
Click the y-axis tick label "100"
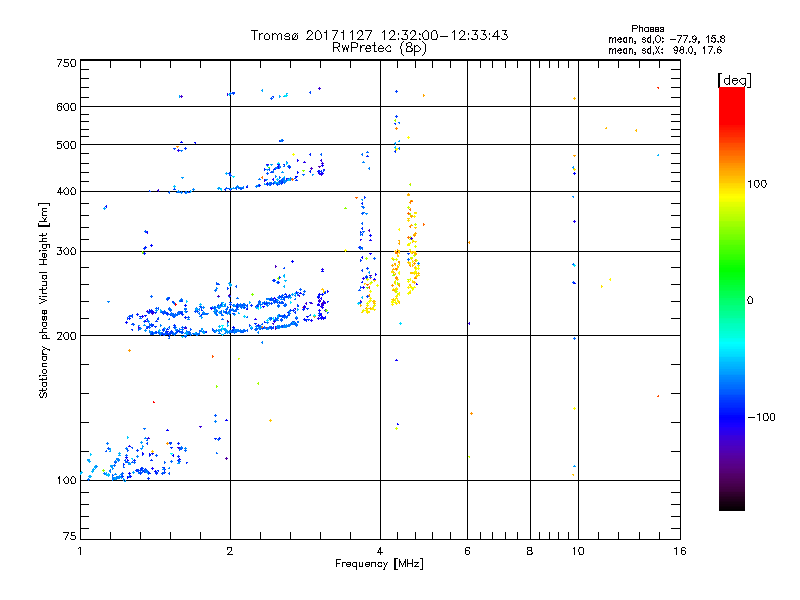66,481
